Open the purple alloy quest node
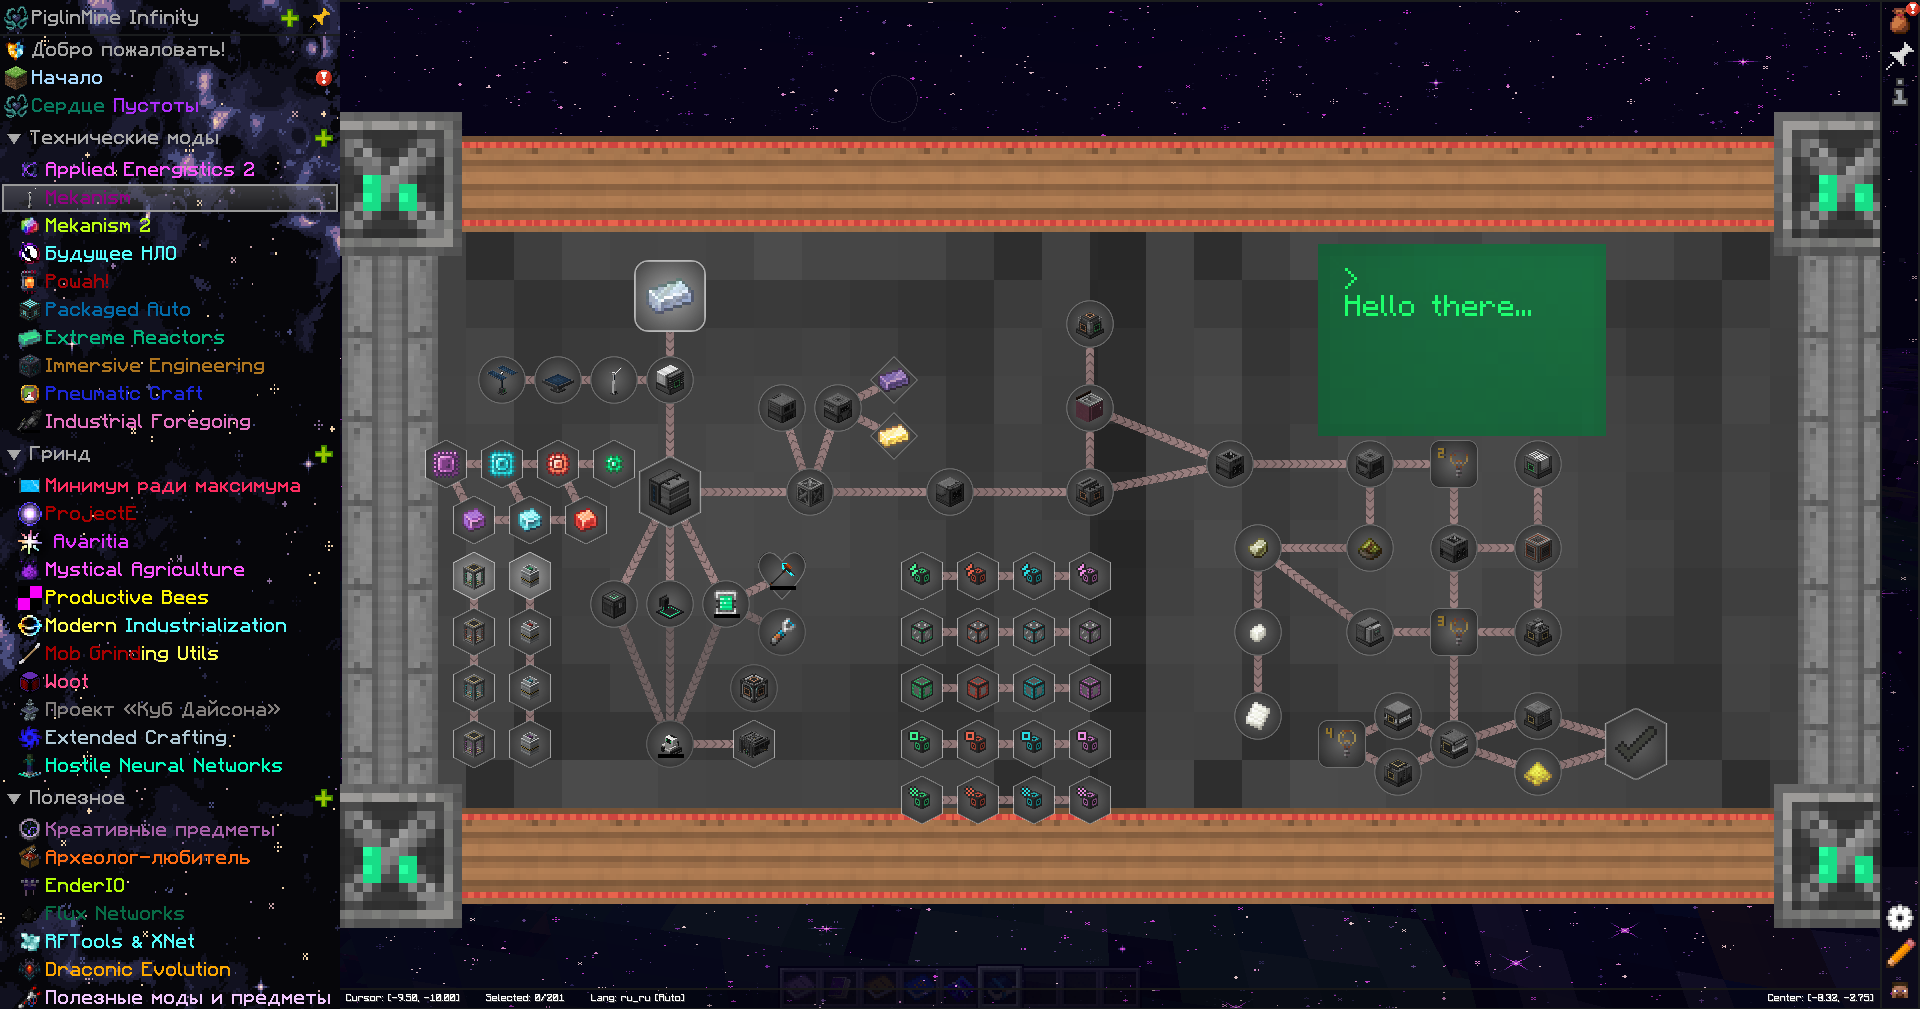This screenshot has width=1920, height=1009. coord(474,520)
